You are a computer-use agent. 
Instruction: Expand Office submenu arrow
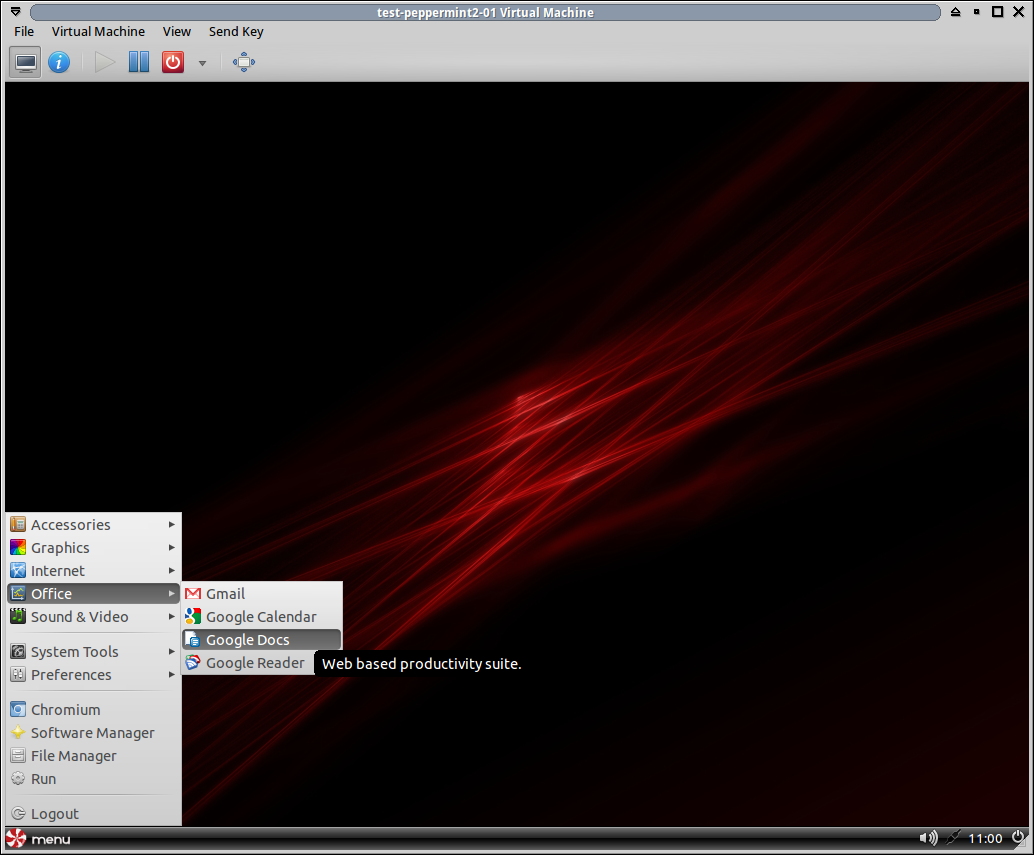[171, 594]
